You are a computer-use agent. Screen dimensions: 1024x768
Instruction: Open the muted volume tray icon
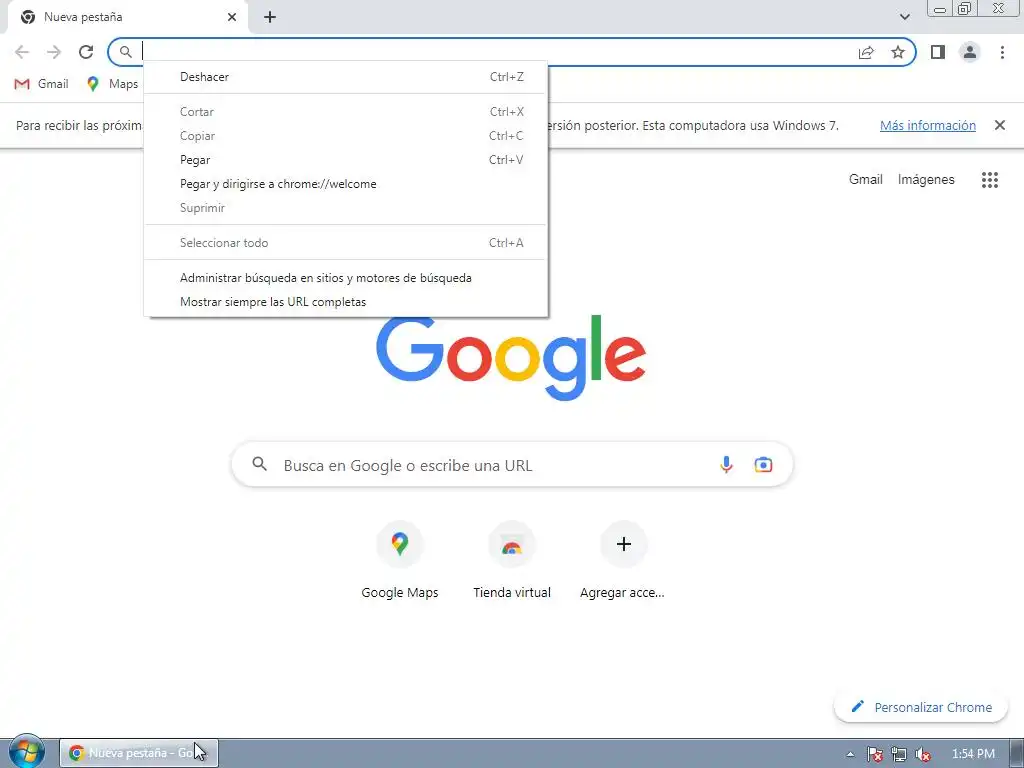pyautogui.click(x=923, y=754)
